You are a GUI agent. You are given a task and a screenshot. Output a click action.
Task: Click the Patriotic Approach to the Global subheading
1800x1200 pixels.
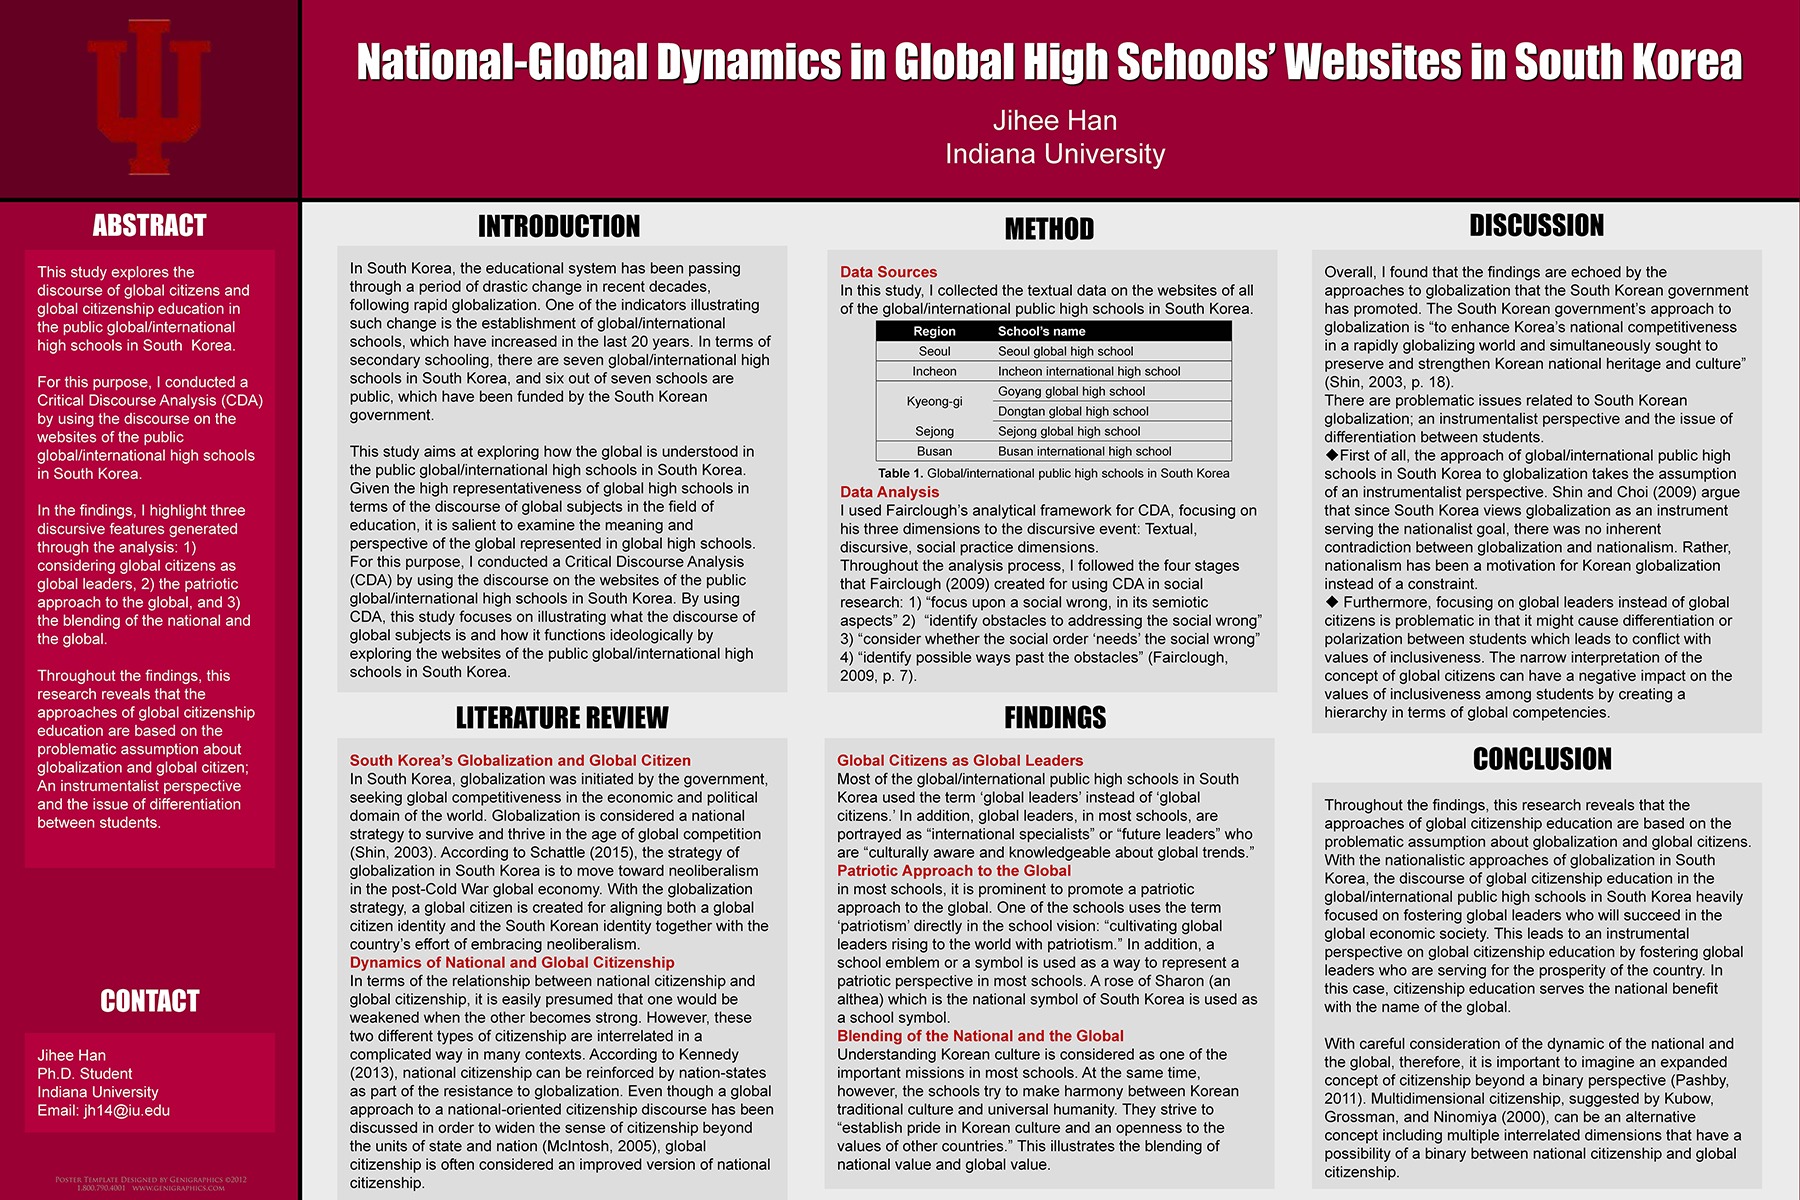tap(953, 871)
